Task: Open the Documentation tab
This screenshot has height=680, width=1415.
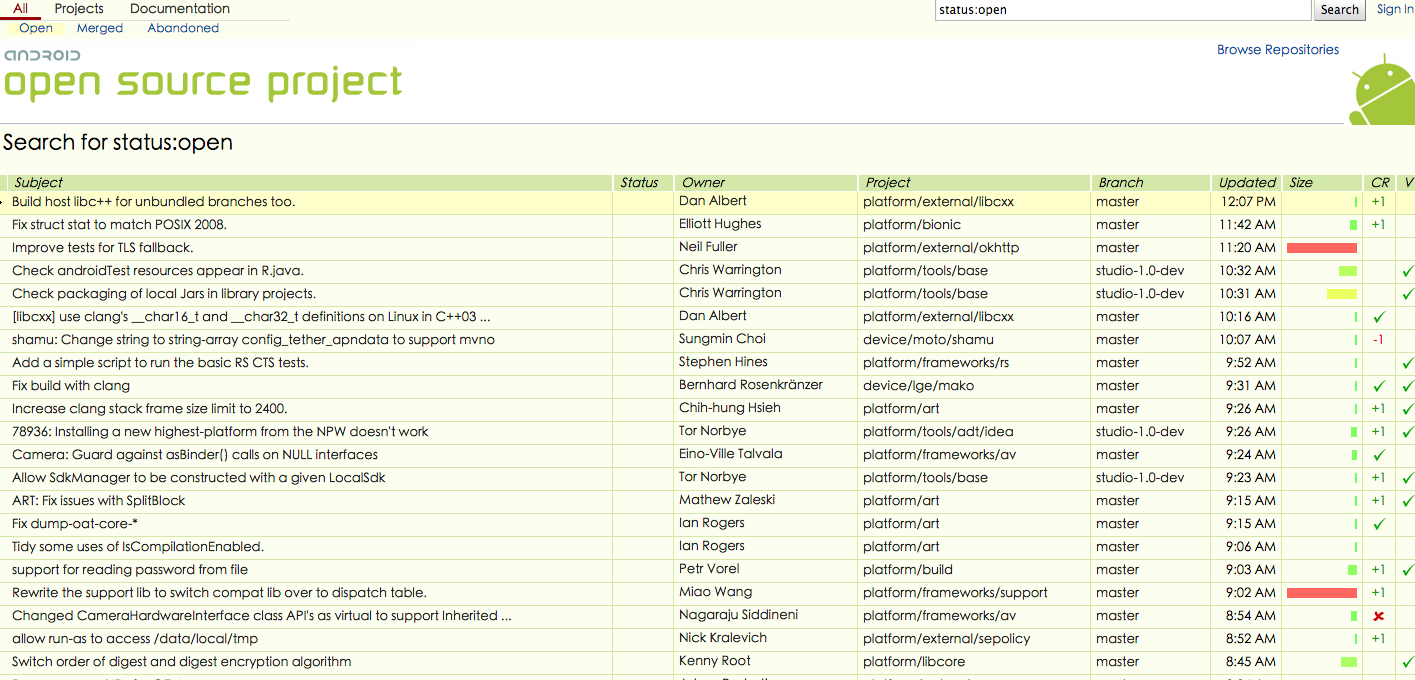Action: tap(180, 8)
